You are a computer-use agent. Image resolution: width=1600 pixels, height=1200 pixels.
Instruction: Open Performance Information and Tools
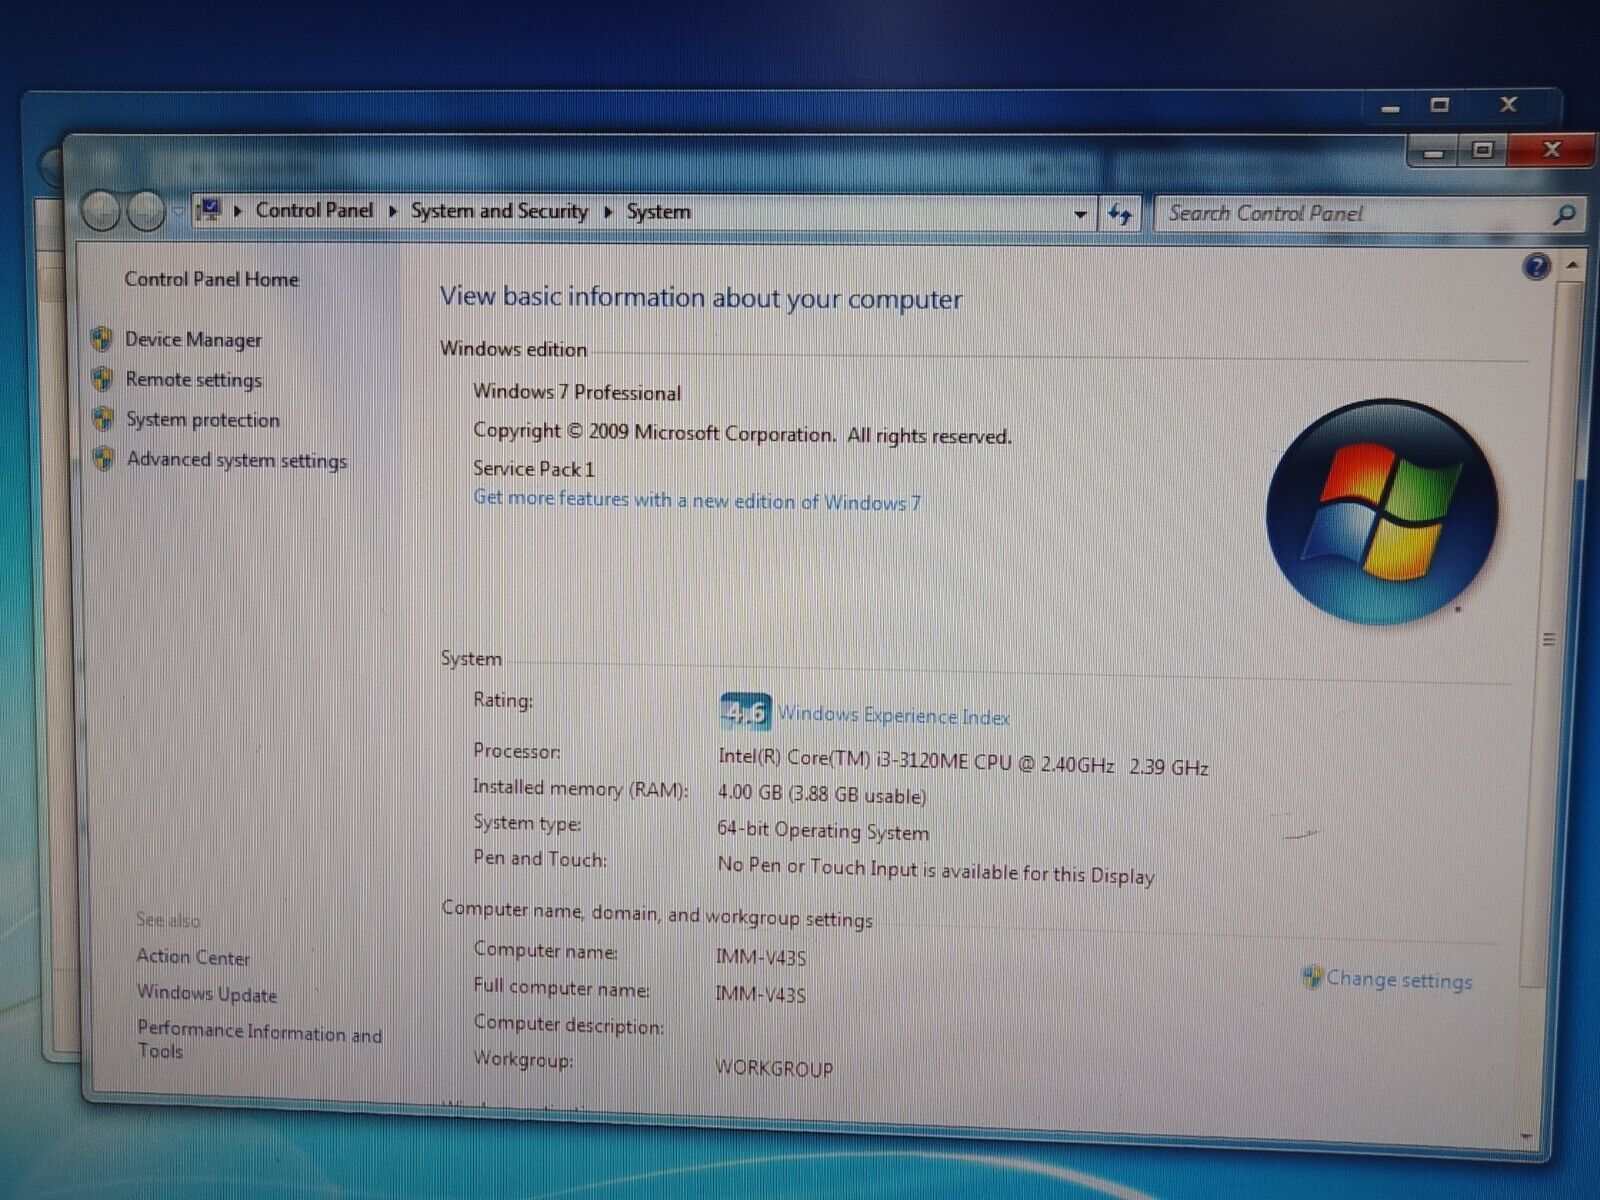(x=260, y=1040)
